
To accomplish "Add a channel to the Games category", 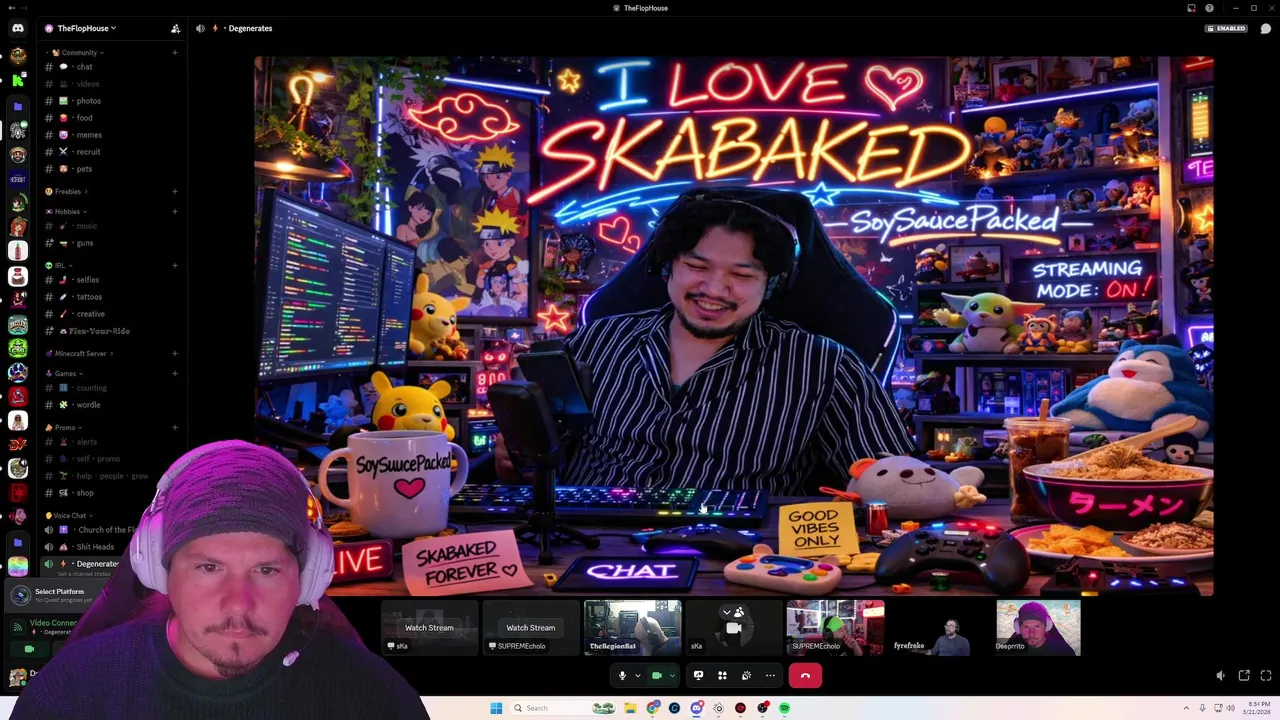I will coord(174,373).
